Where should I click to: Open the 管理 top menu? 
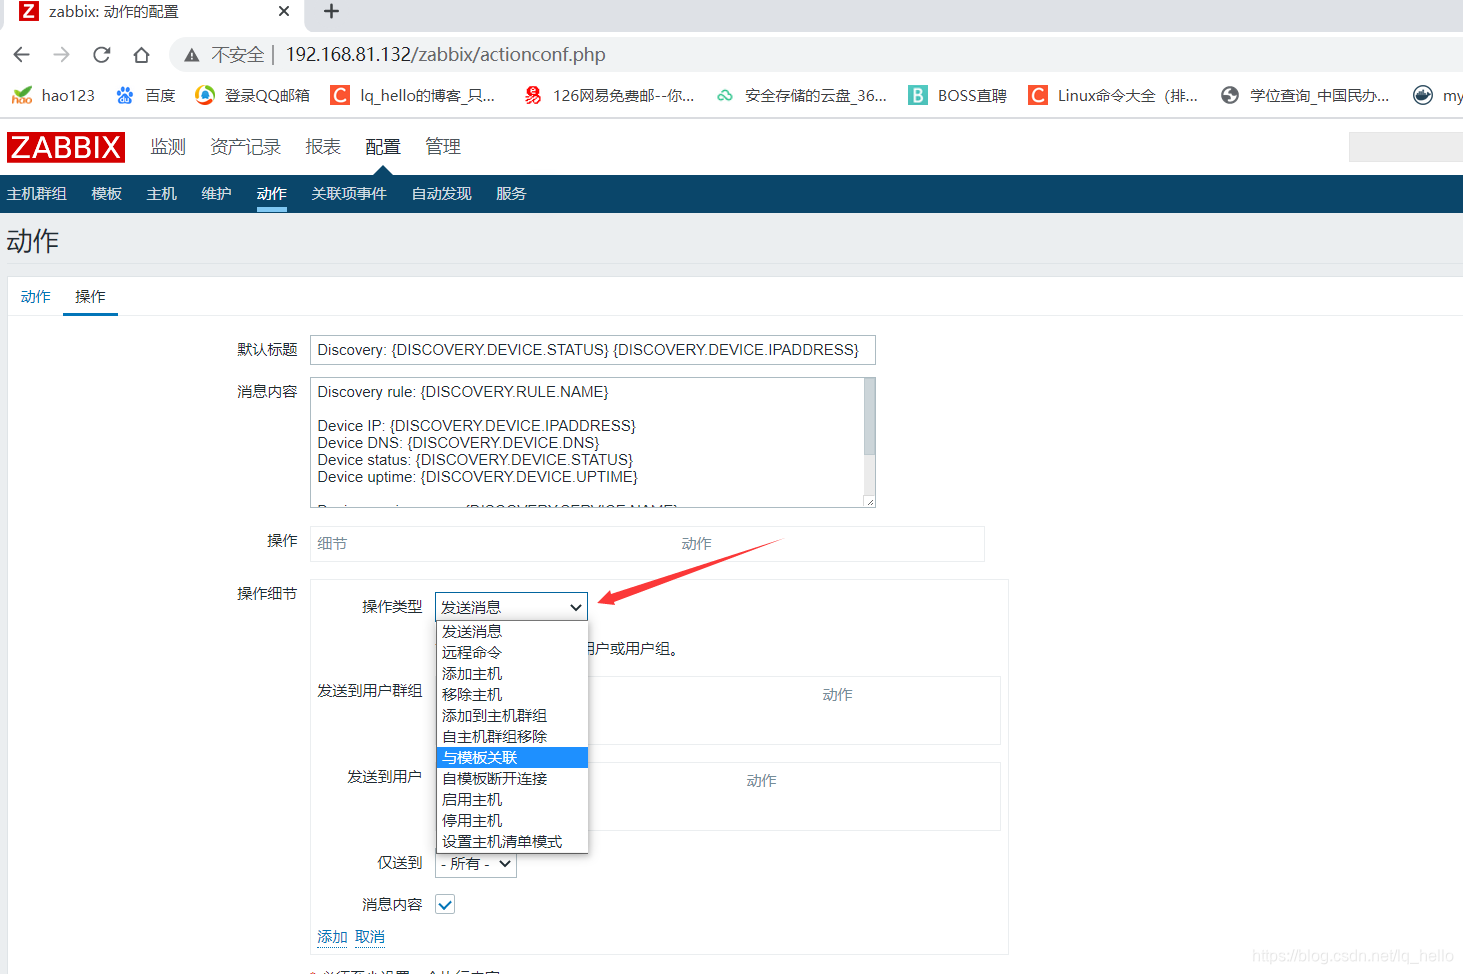tap(443, 147)
